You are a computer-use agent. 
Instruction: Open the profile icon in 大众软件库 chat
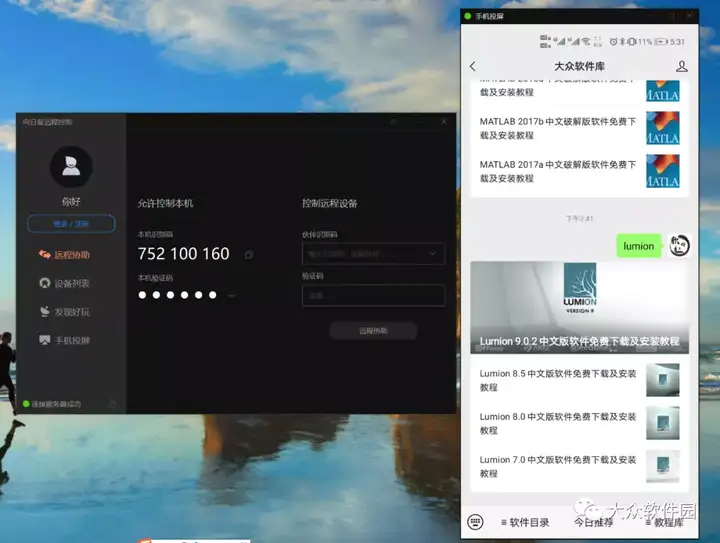(x=682, y=67)
